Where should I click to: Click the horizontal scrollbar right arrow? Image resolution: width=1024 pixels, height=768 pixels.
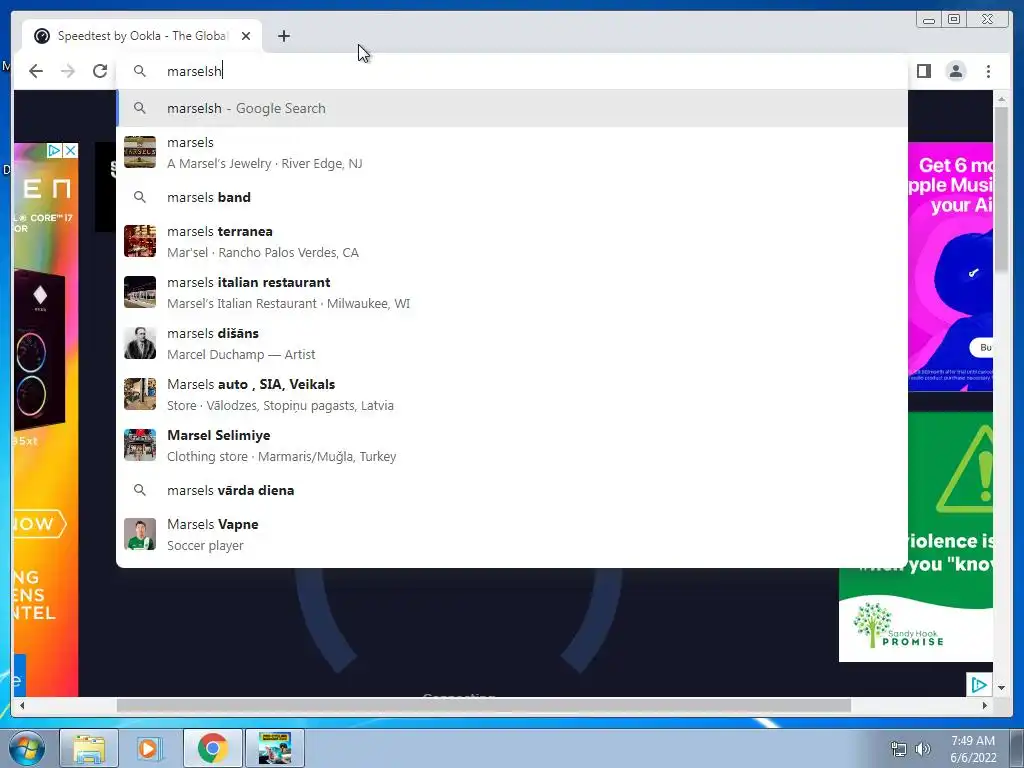click(985, 705)
